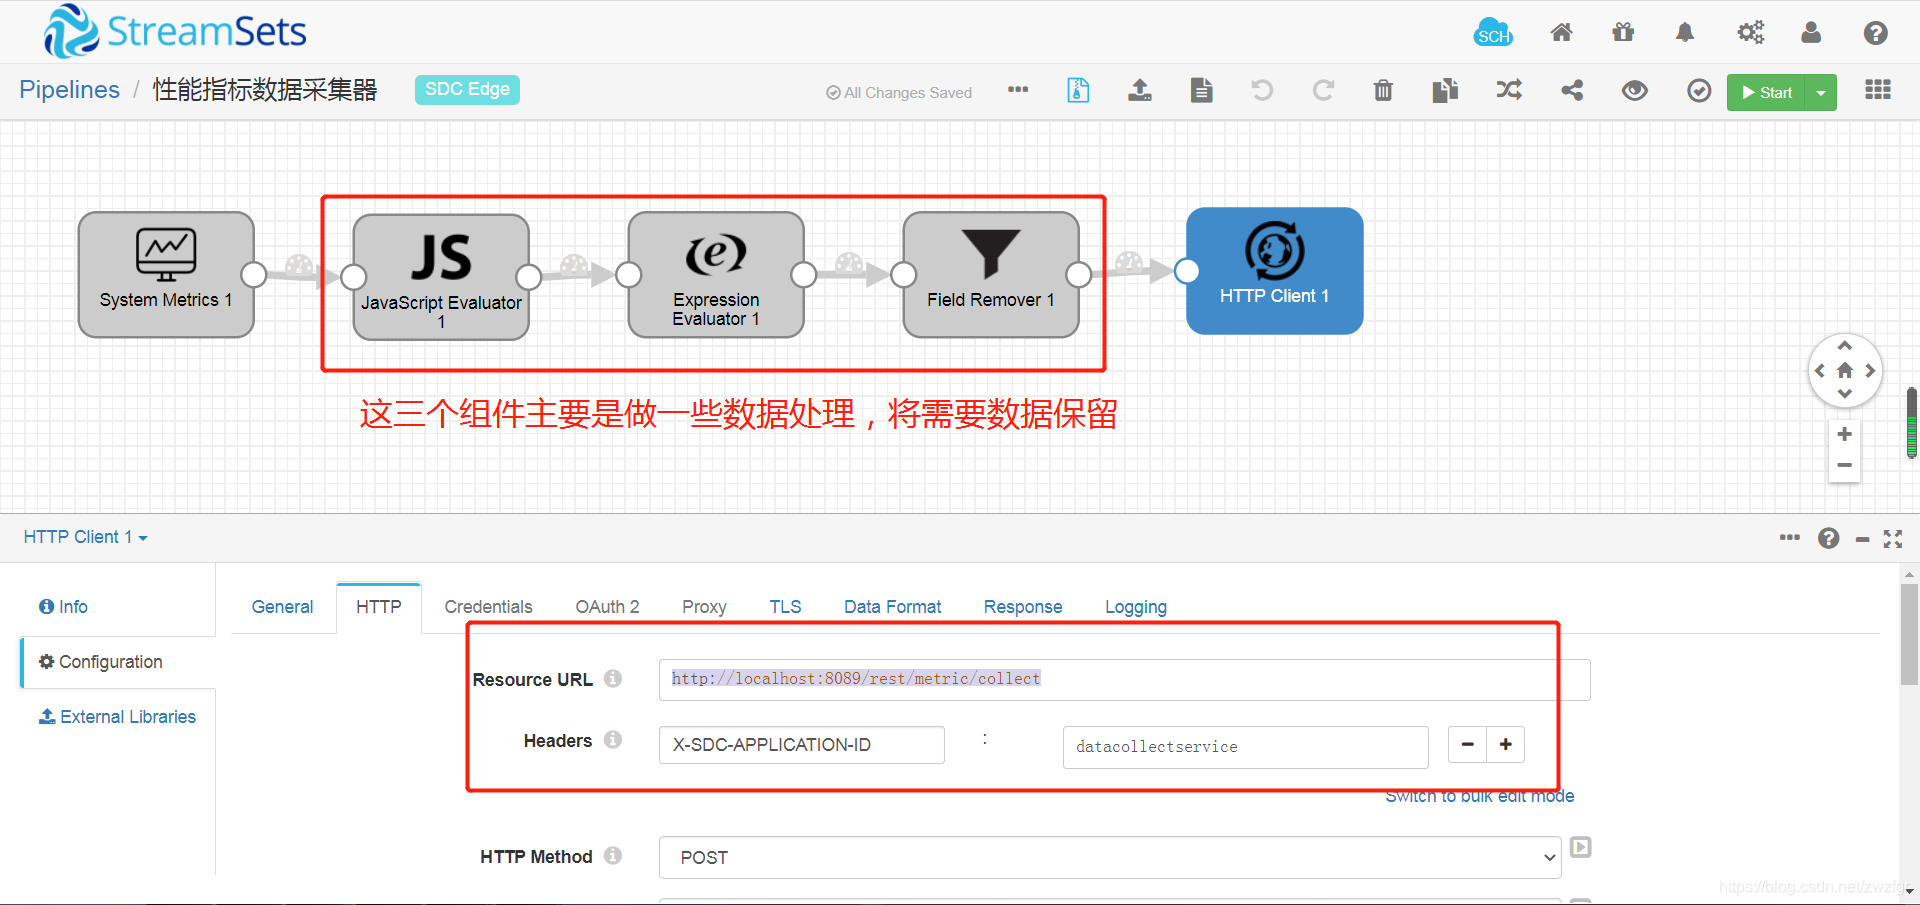1920x905 pixels.
Task: Export the pipeline using upload icon
Action: [x=1139, y=90]
